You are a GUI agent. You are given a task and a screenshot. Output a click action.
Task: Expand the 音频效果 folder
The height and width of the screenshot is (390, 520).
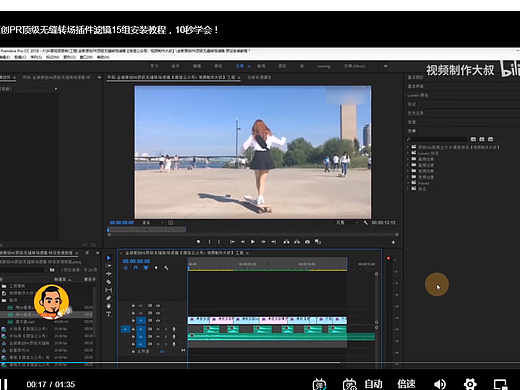coord(408,159)
